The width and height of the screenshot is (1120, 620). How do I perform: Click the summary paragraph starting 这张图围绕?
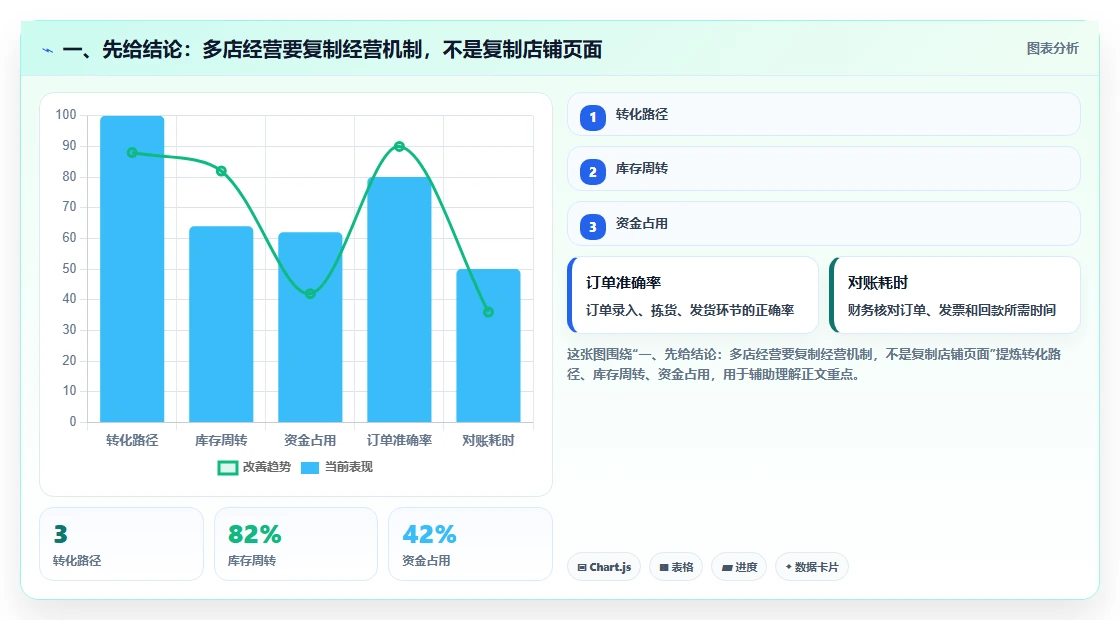pos(814,364)
